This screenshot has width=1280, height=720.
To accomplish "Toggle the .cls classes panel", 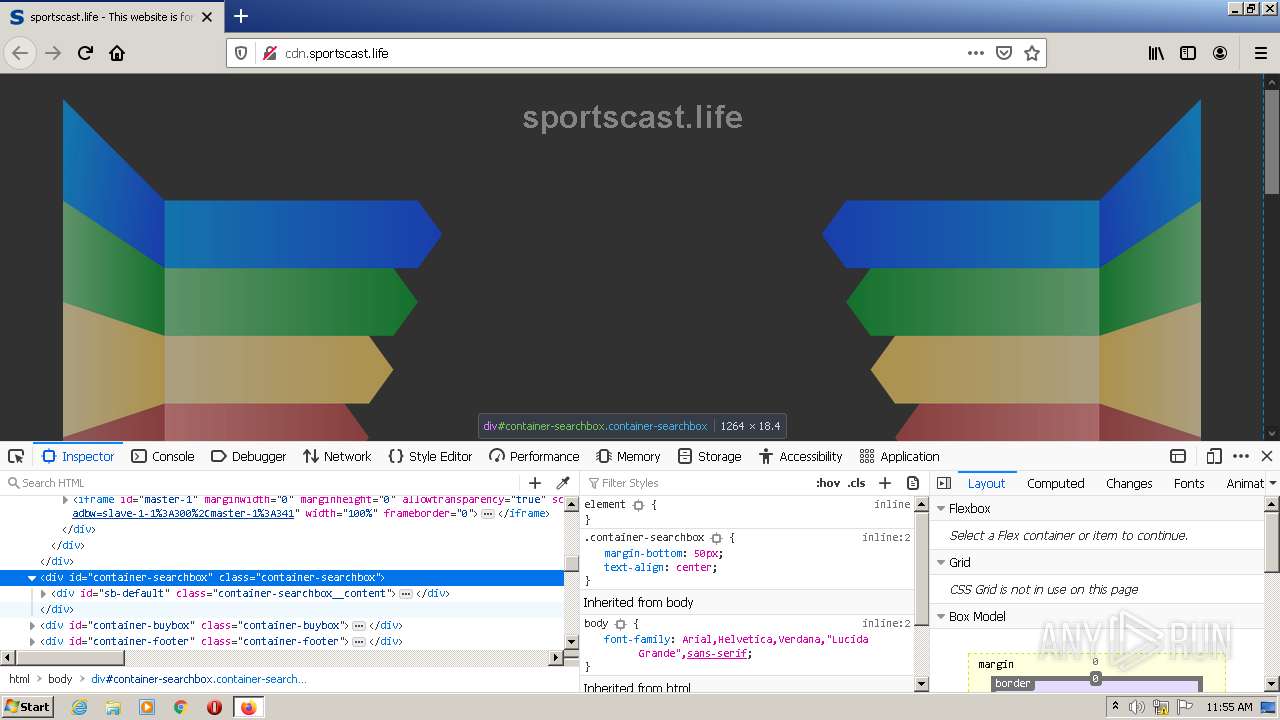I will coord(857,483).
